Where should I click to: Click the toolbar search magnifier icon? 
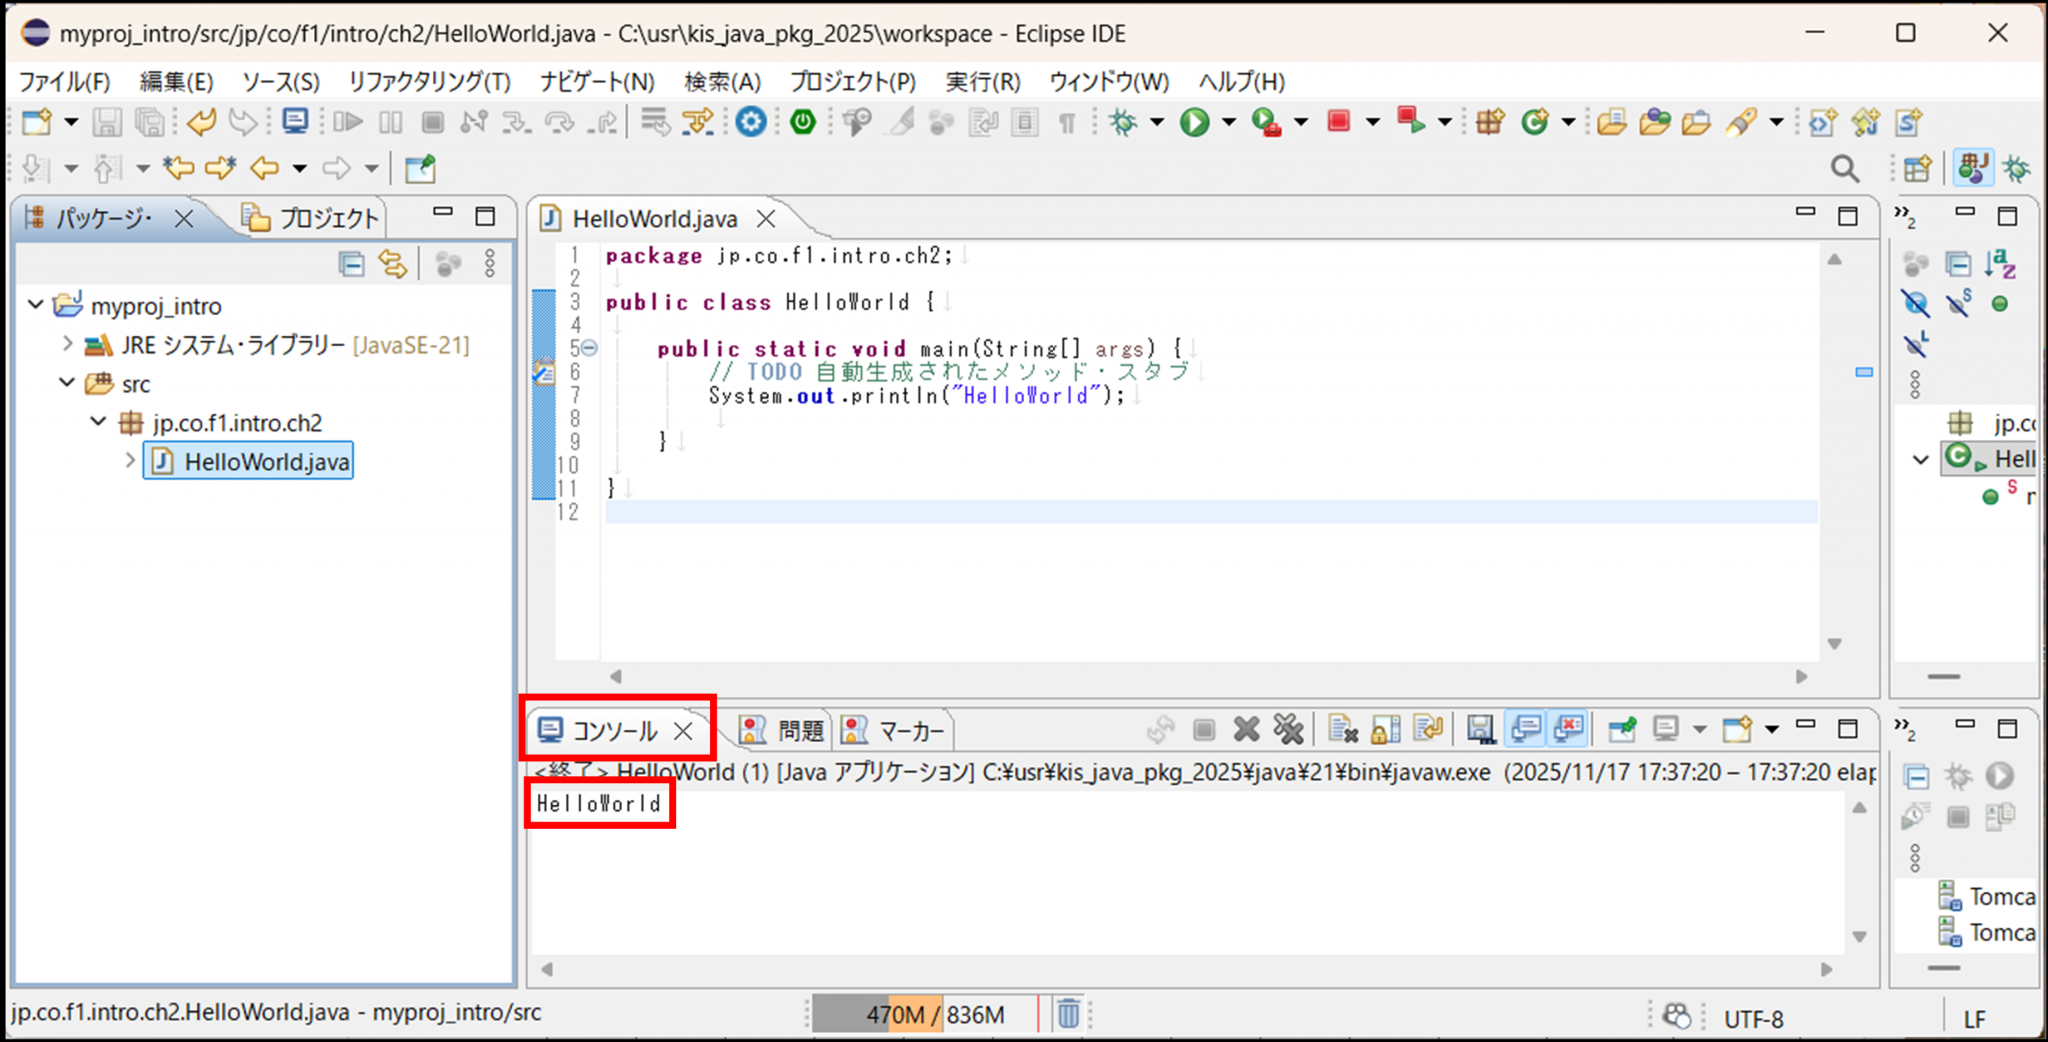coord(1844,169)
